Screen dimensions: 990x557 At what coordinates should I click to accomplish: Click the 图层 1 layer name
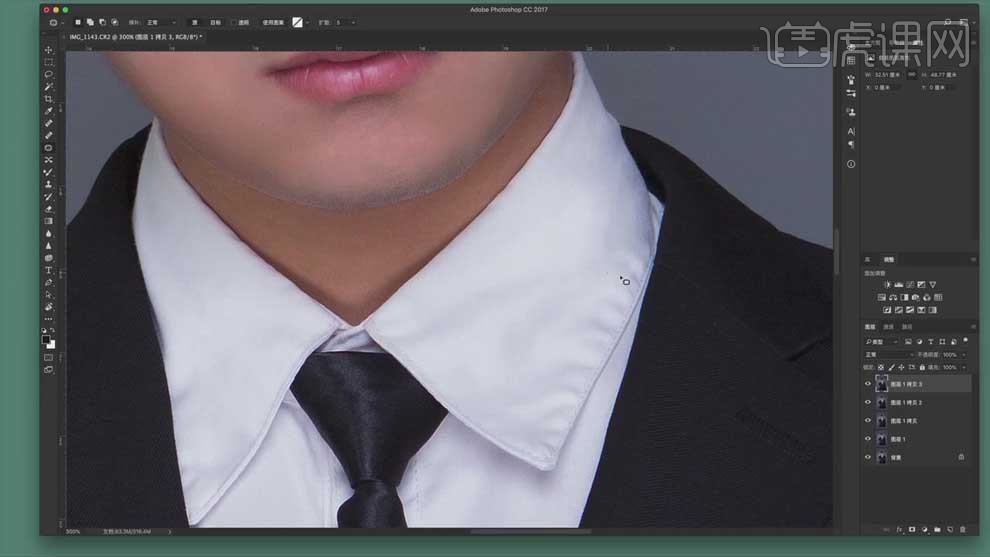pos(898,439)
